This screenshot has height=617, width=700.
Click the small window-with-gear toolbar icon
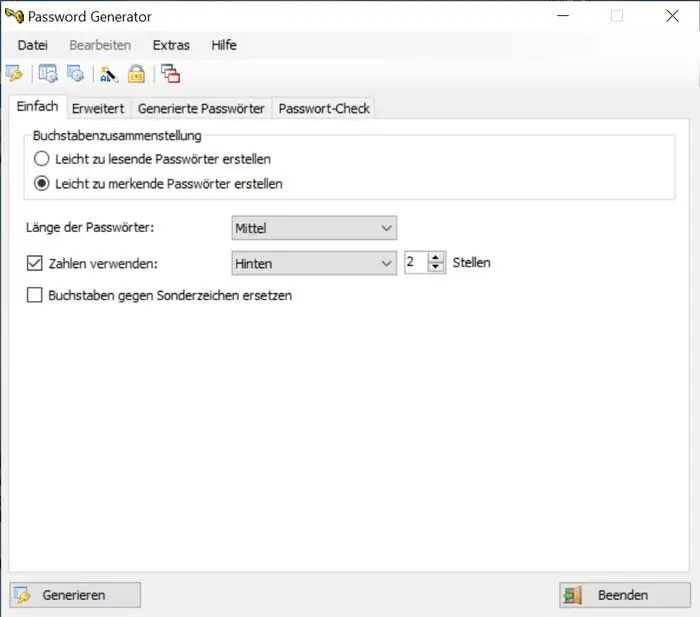point(75,73)
